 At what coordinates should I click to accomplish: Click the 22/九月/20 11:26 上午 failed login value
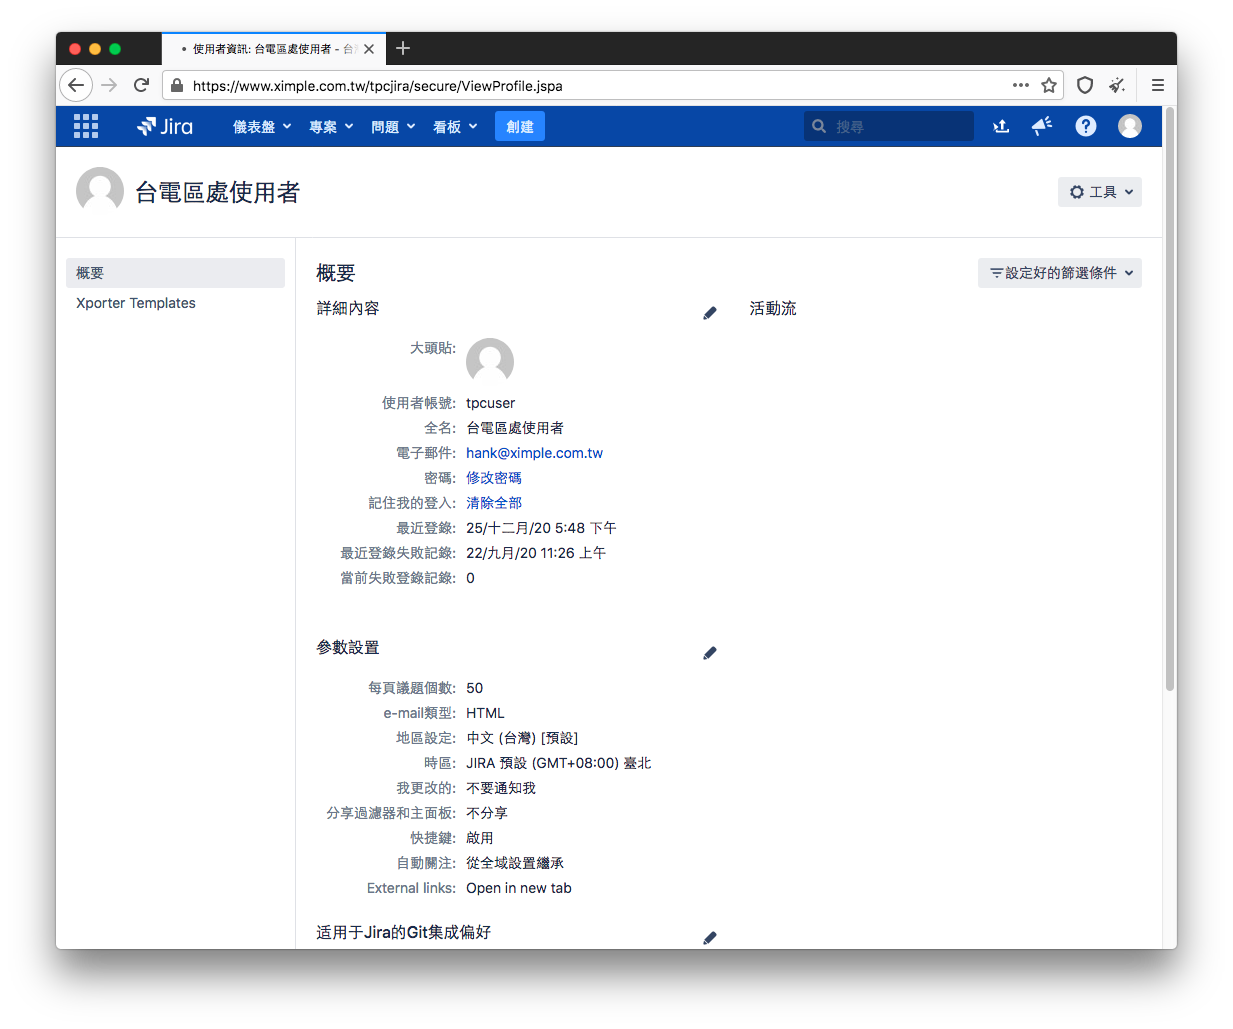point(536,553)
